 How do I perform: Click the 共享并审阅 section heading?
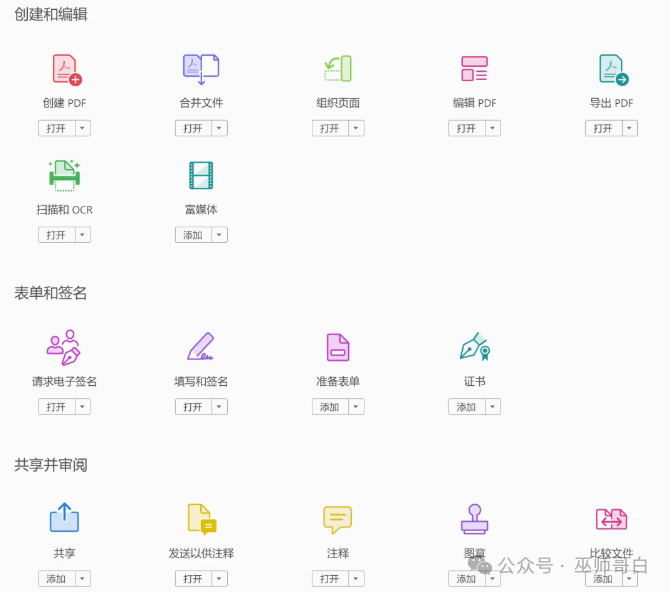51,465
